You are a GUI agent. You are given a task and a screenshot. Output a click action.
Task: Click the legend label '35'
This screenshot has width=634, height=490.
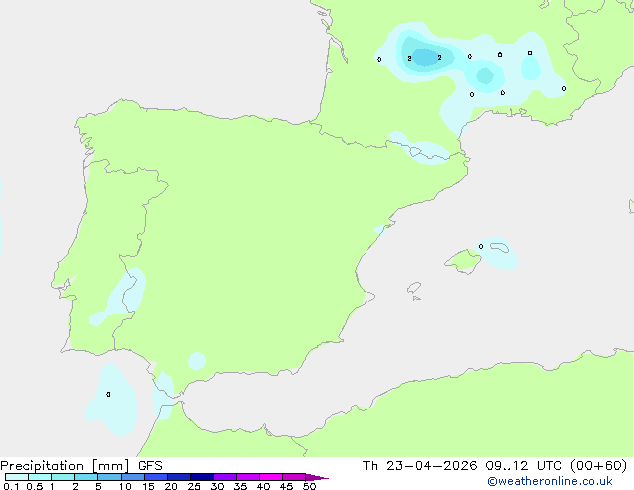click(x=240, y=486)
